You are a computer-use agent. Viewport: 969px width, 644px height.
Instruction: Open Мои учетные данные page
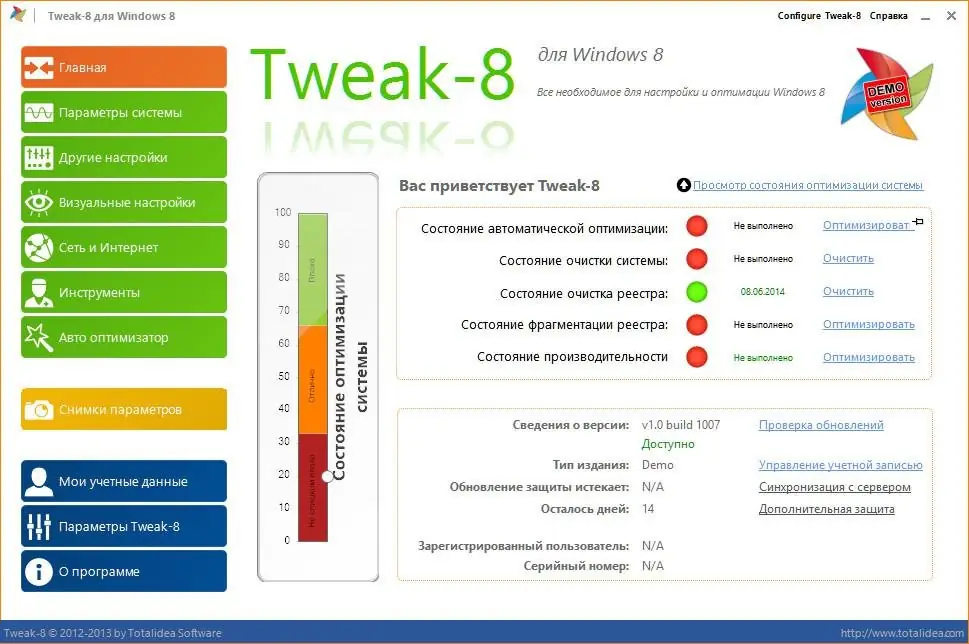124,481
